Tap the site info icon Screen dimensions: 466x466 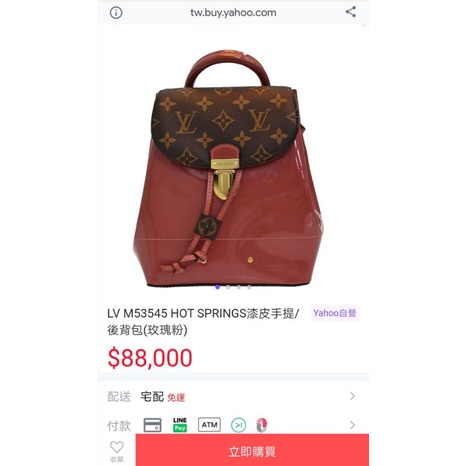116,13
